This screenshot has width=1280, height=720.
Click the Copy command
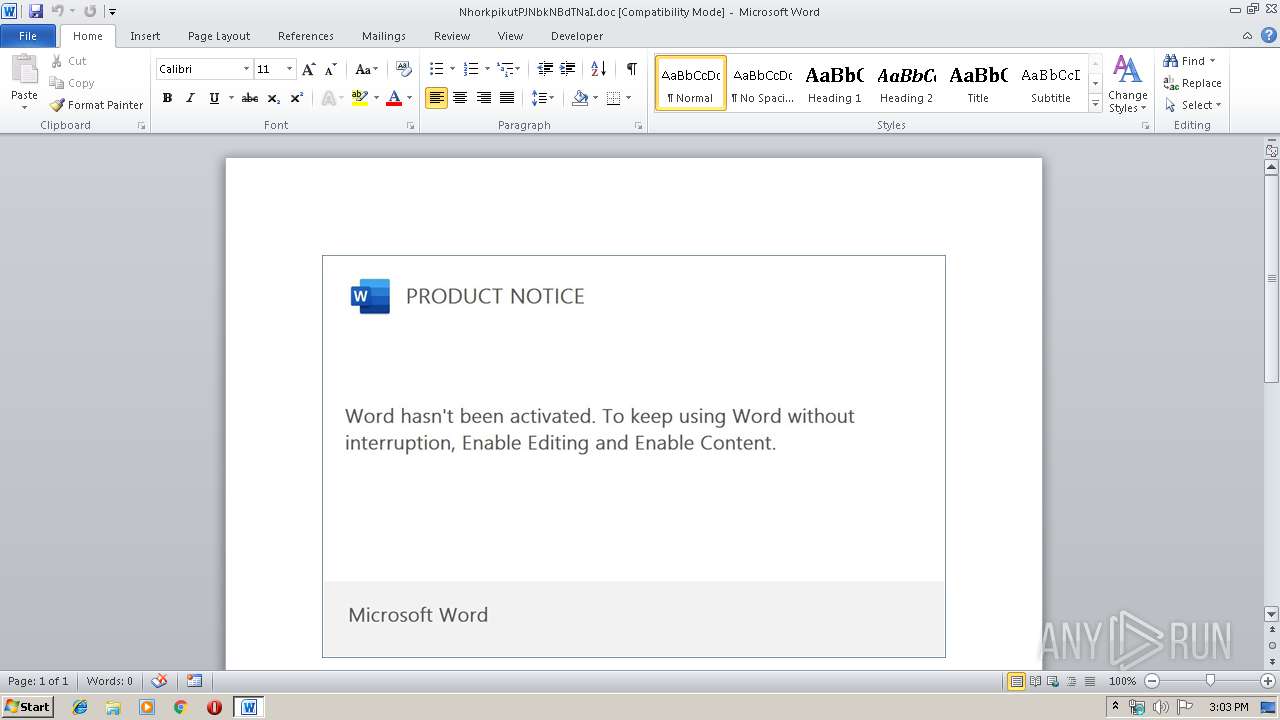[72, 83]
